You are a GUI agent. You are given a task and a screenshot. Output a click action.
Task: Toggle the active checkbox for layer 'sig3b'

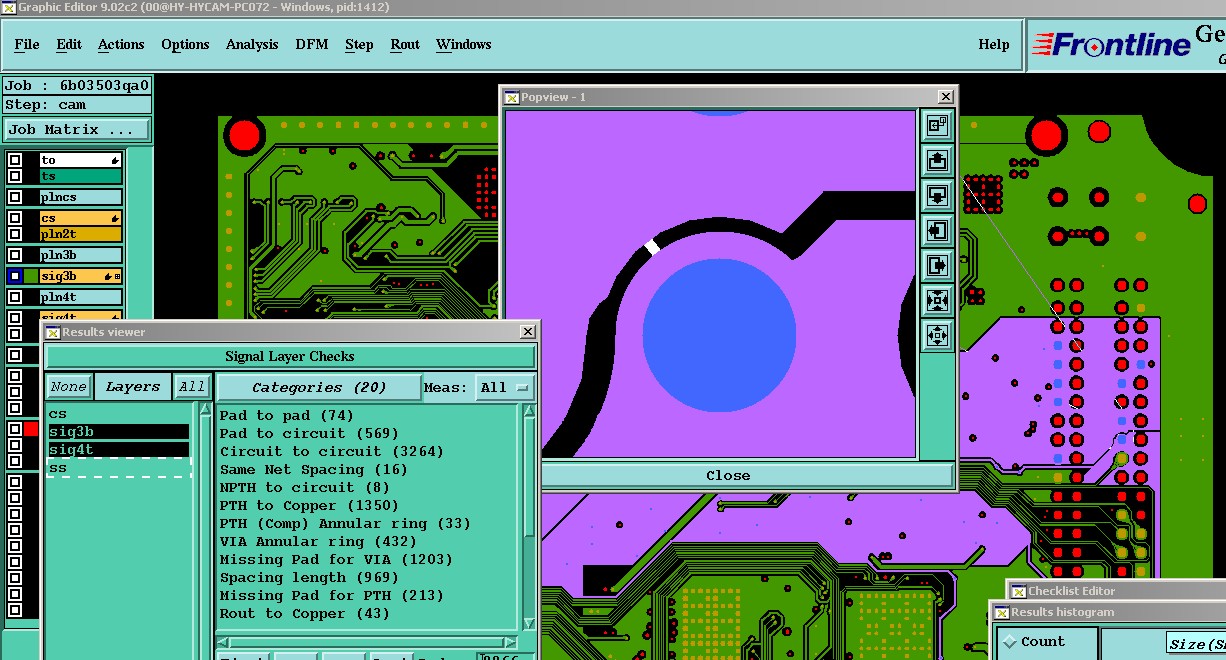[x=15, y=276]
